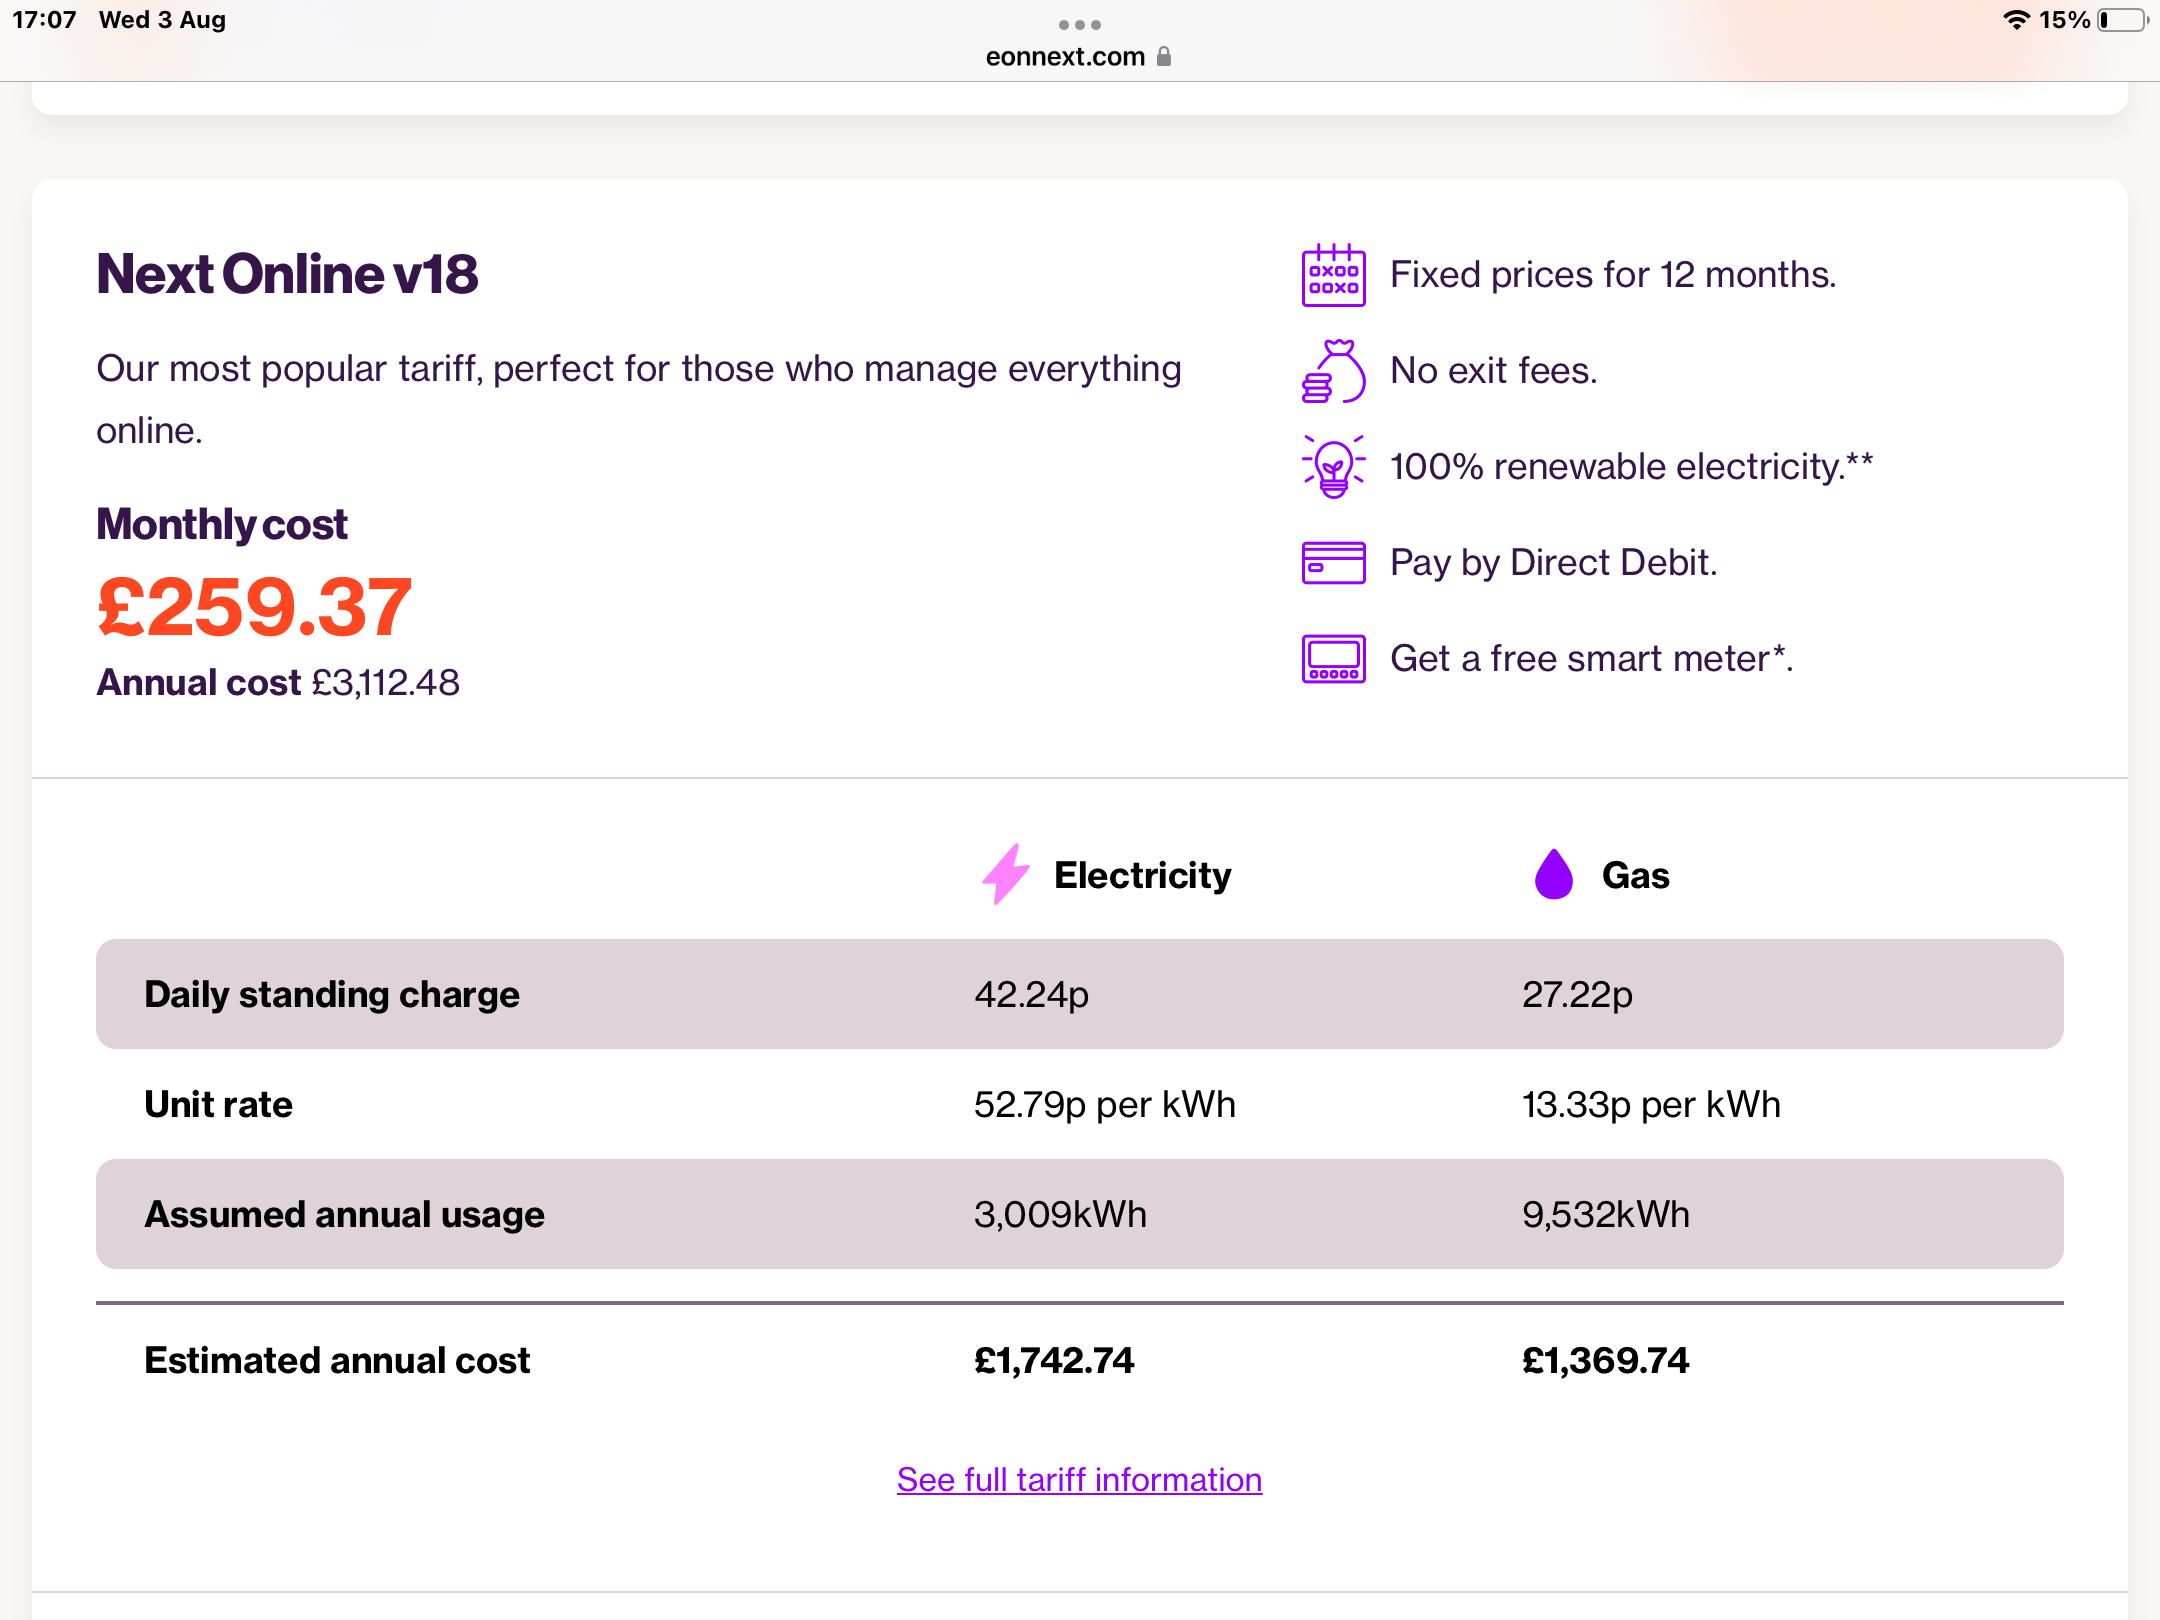2160x1620 pixels.
Task: Tap the Wi-Fi status icon
Action: pos(2016,20)
